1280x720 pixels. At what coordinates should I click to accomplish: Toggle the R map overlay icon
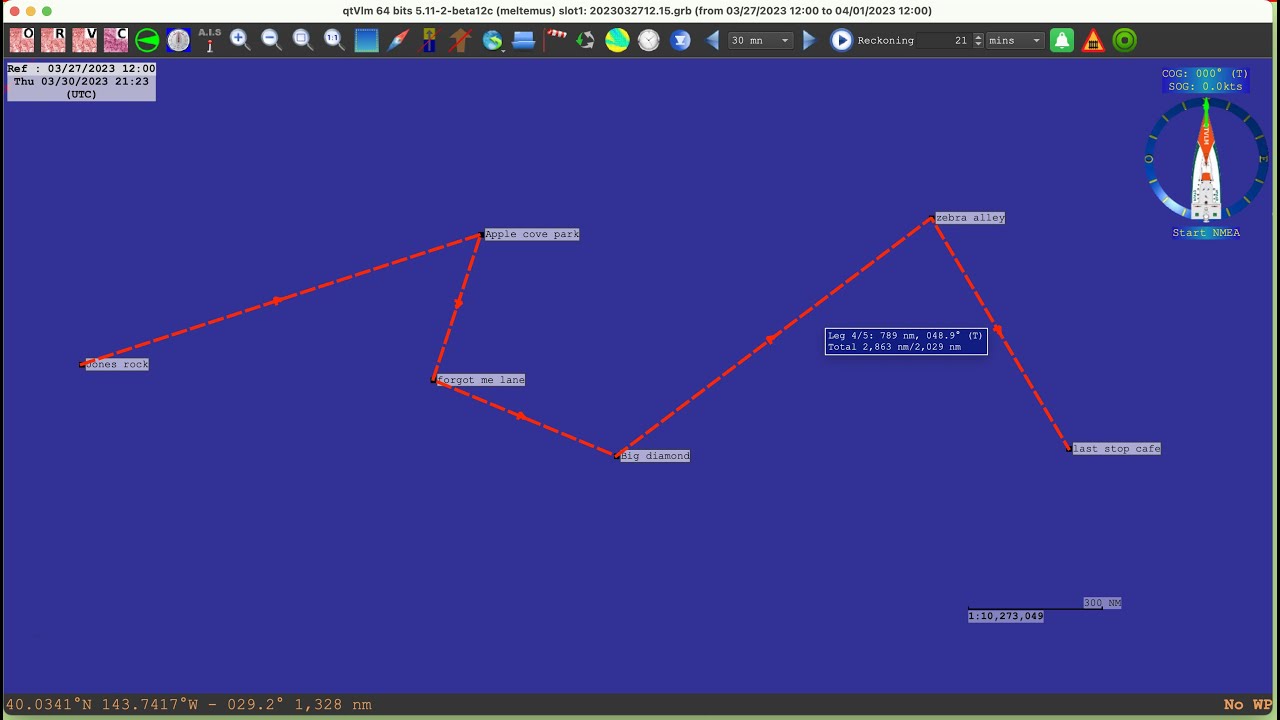pos(53,40)
